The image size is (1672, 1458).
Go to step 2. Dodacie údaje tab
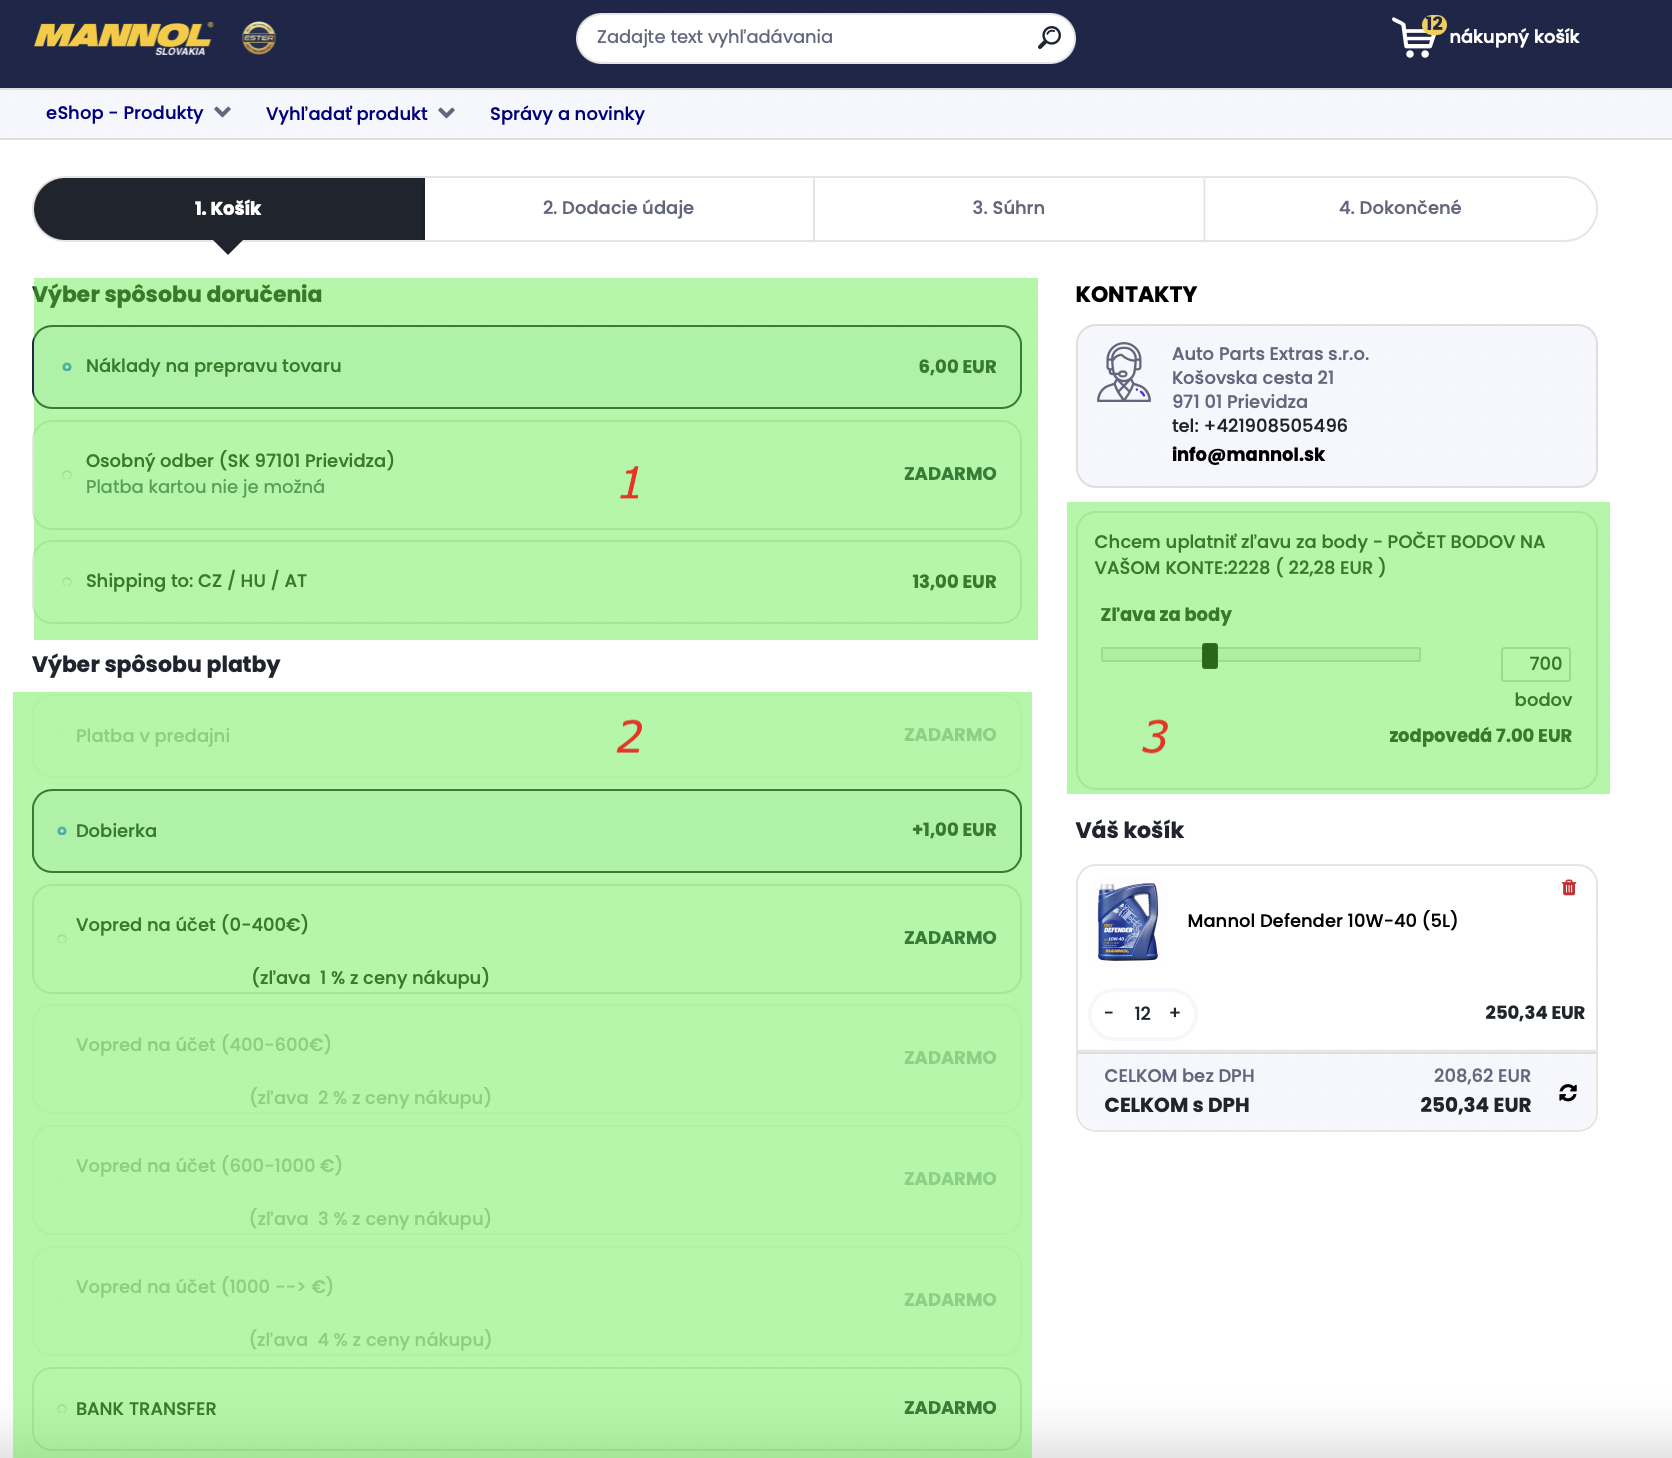[x=618, y=208]
